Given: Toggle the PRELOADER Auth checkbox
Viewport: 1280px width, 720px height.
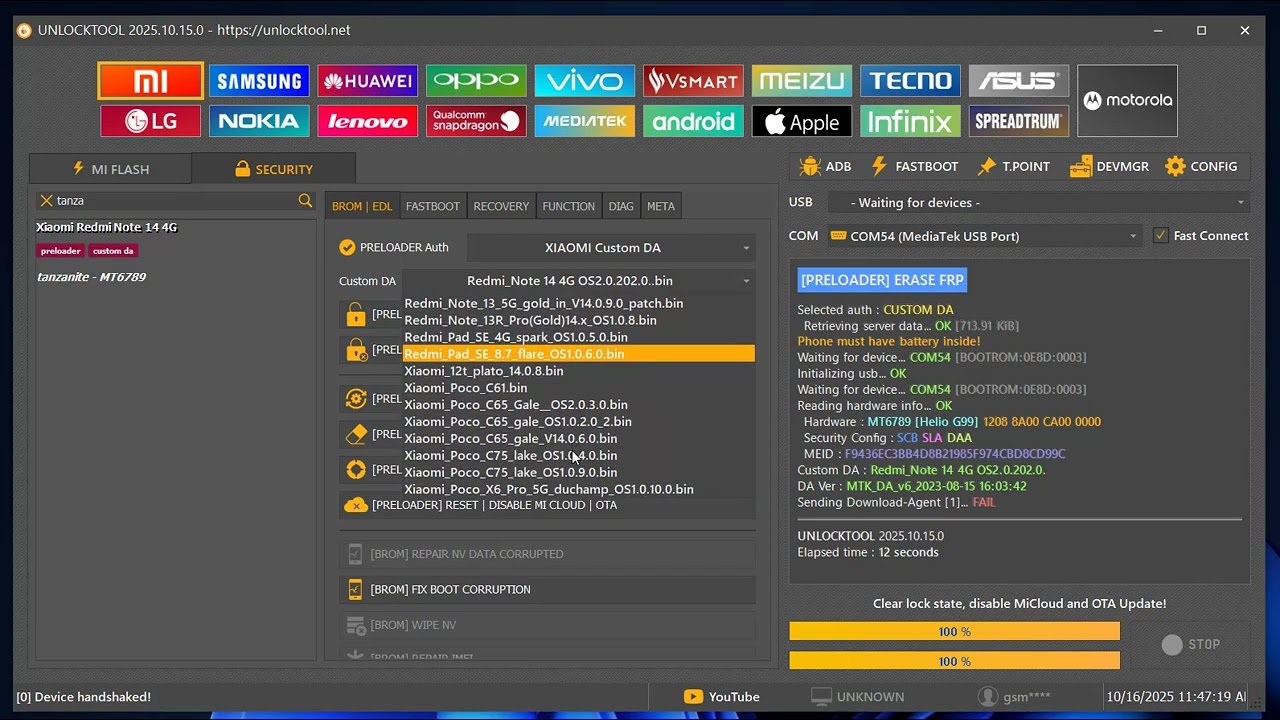Looking at the screenshot, I should pyautogui.click(x=347, y=248).
